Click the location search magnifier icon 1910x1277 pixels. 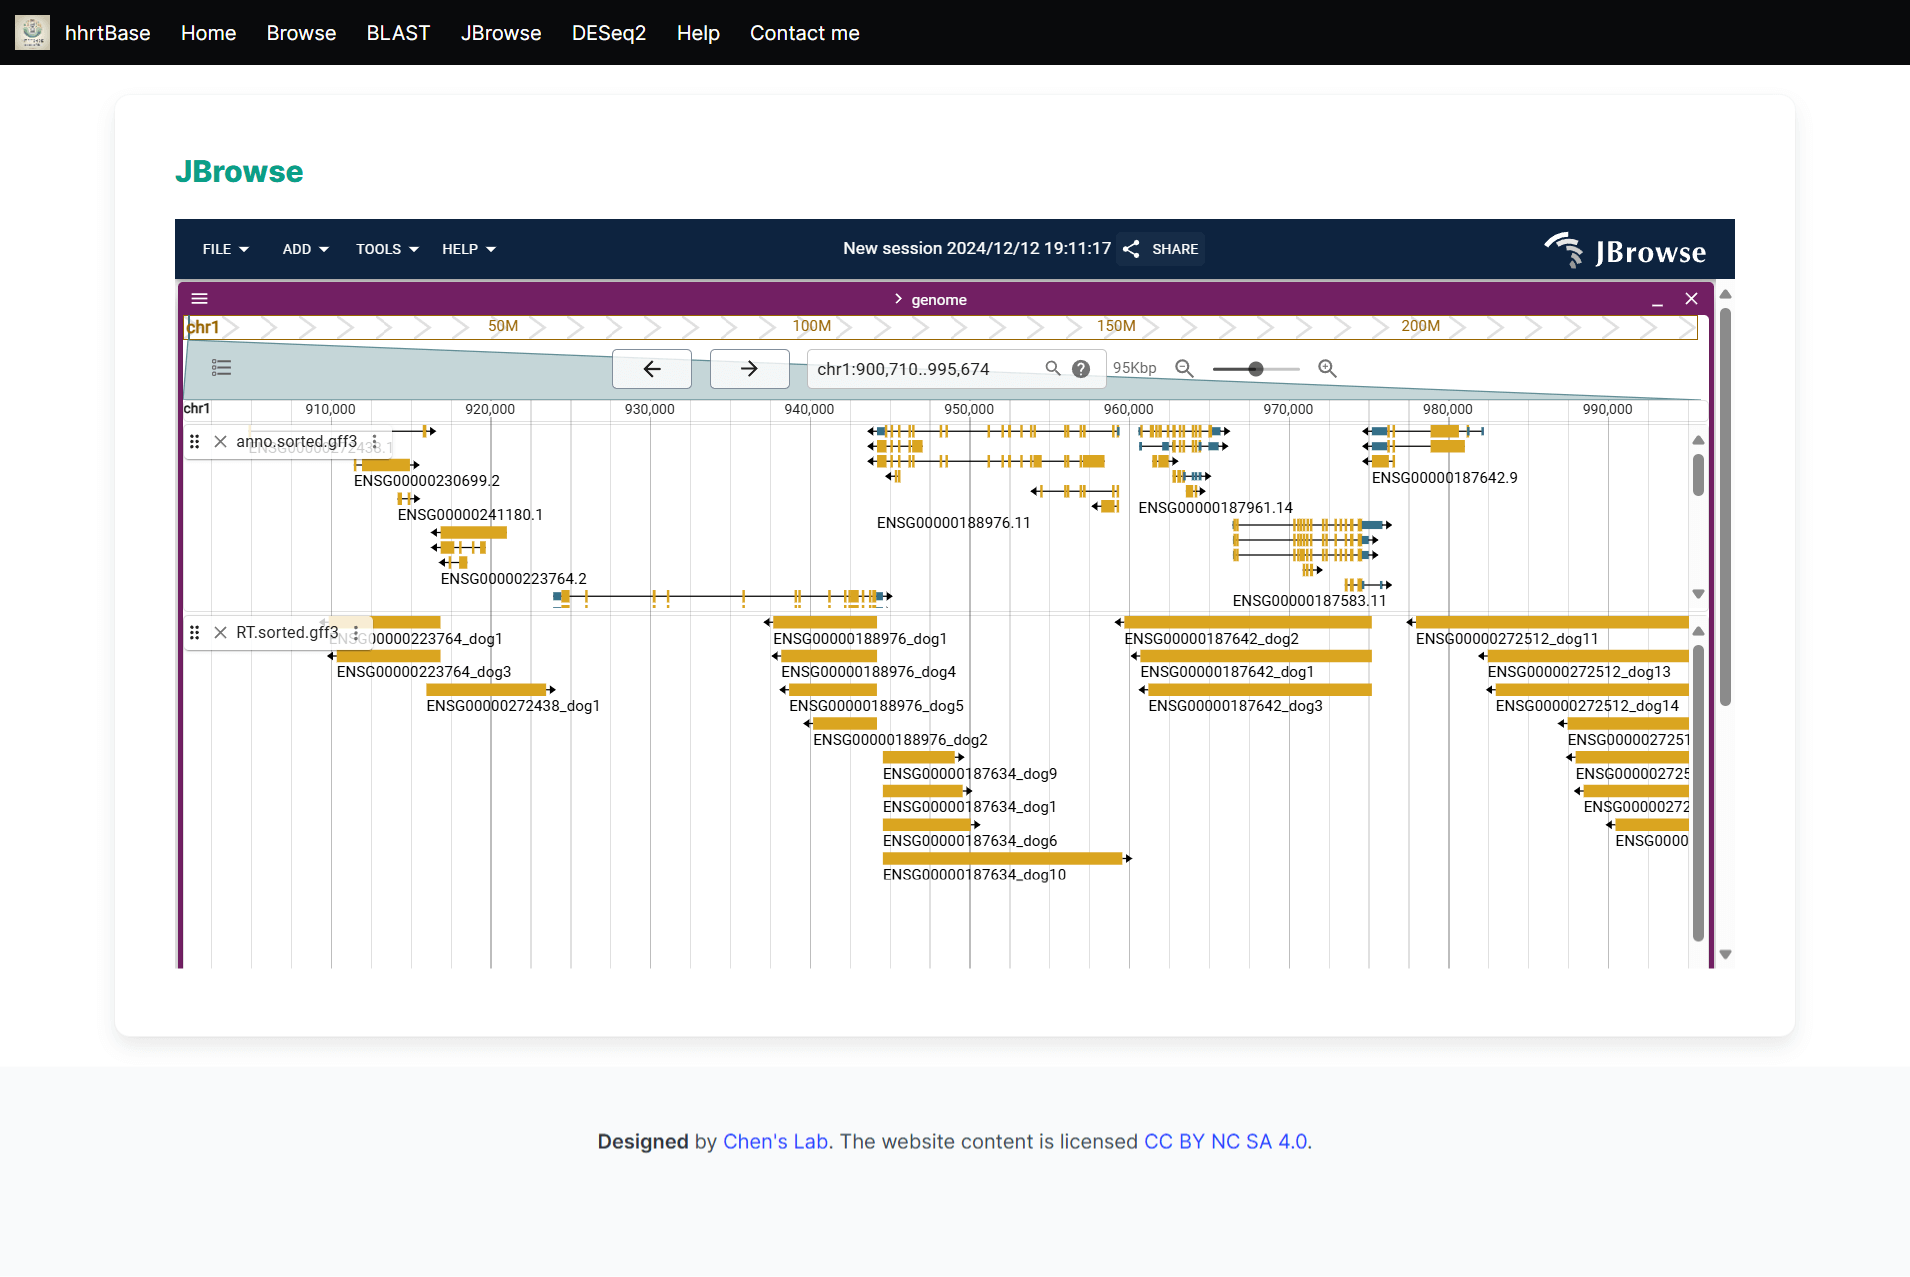(x=1053, y=368)
